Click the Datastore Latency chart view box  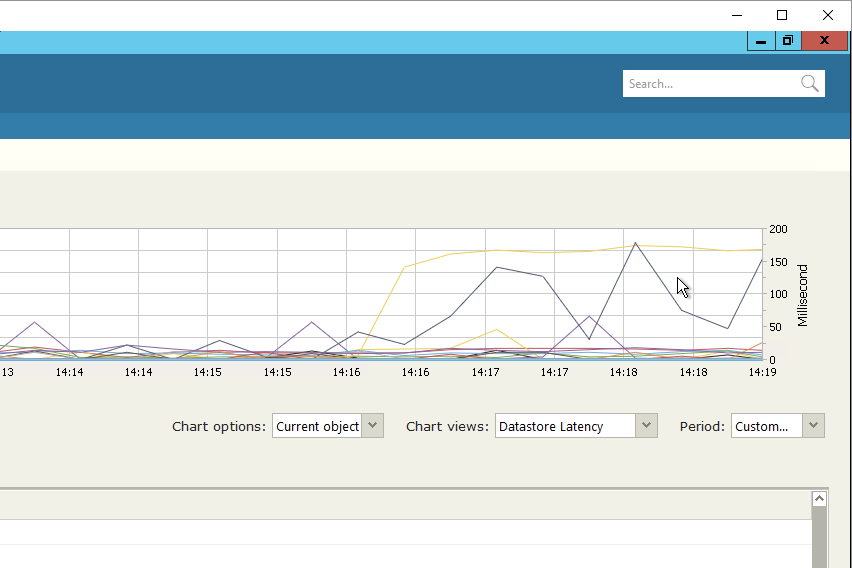[565, 426]
